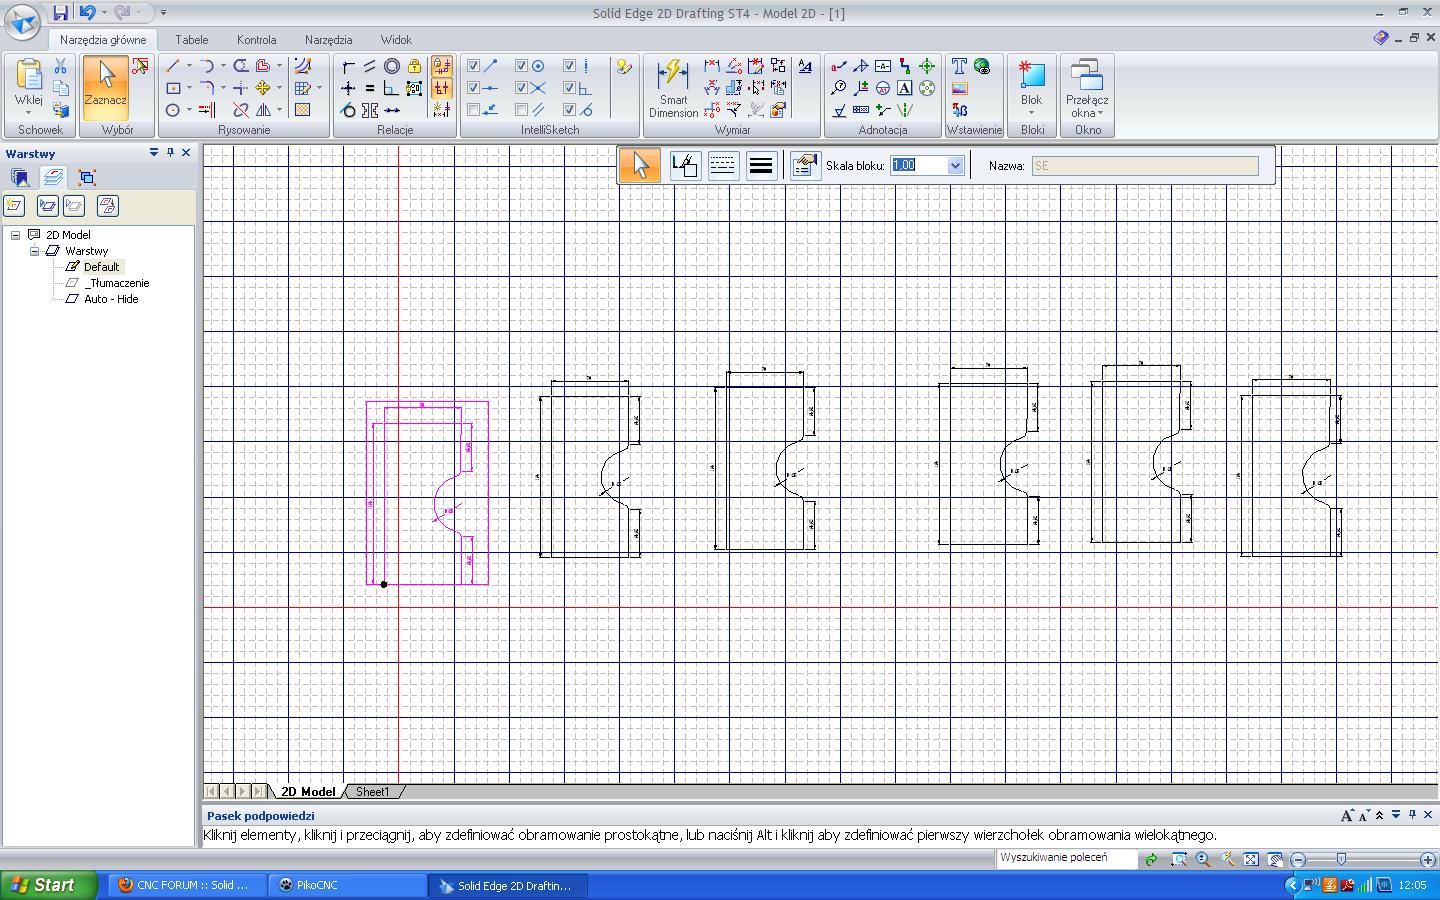The width and height of the screenshot is (1440, 900).
Task: Open the dimension text style icon
Action: pyautogui.click(x=805, y=66)
